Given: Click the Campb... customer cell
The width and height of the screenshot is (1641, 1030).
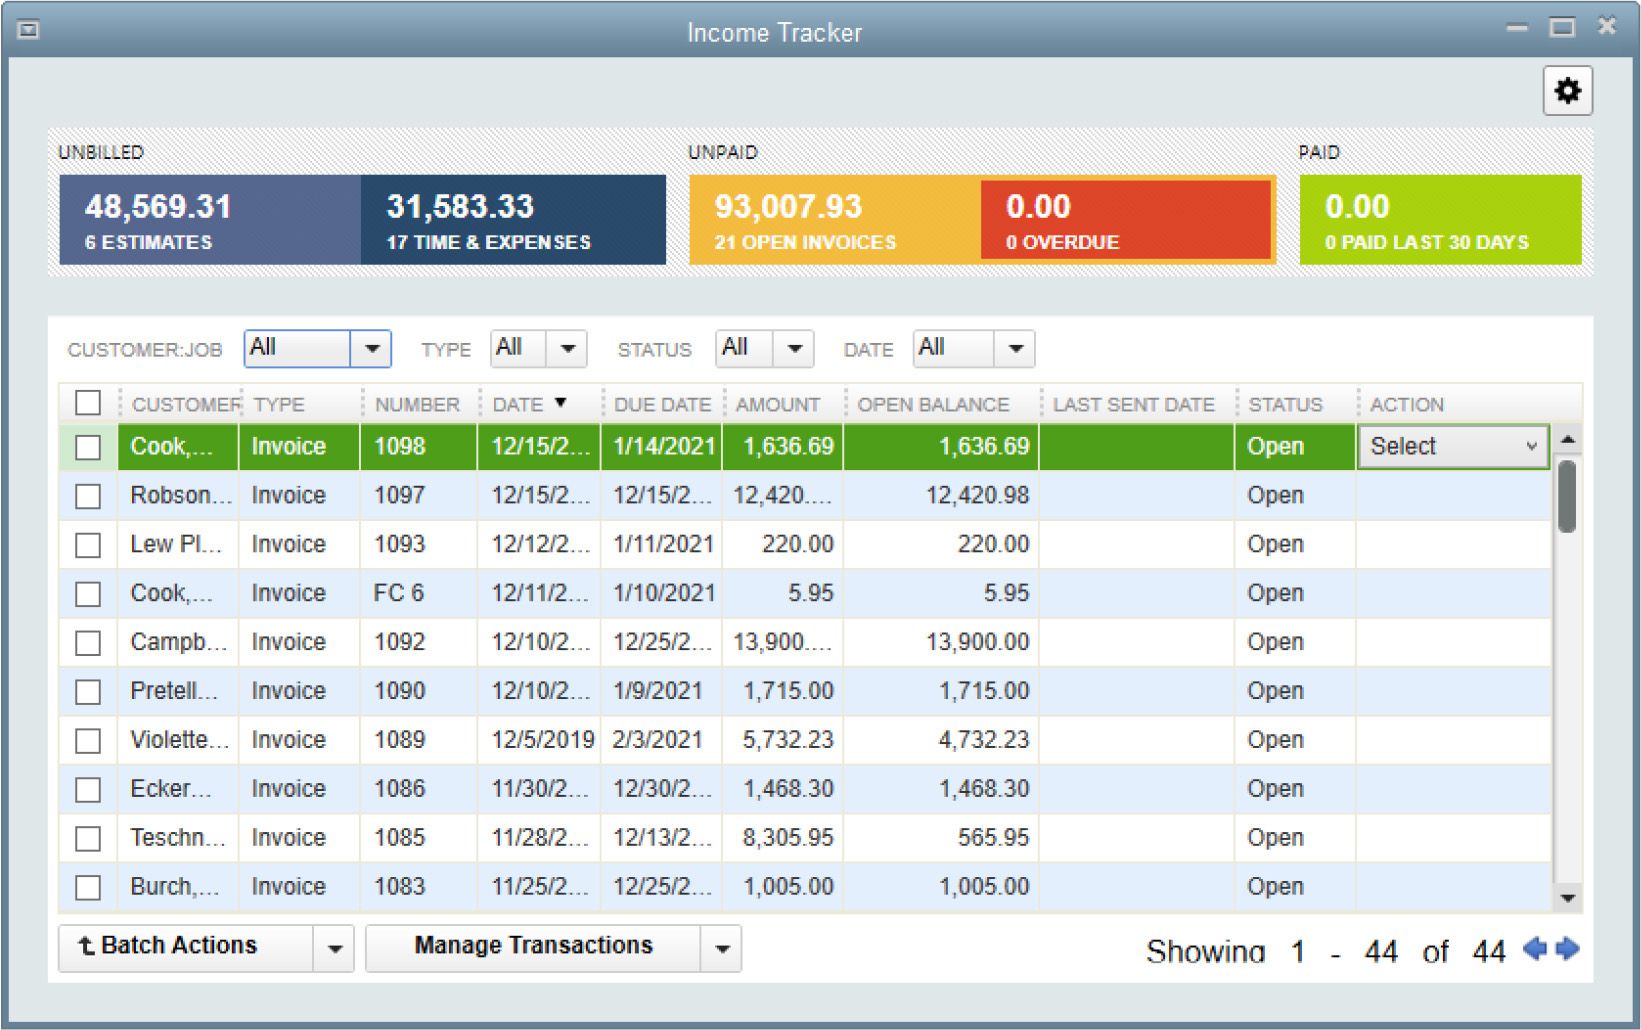Looking at the screenshot, I should point(176,643).
